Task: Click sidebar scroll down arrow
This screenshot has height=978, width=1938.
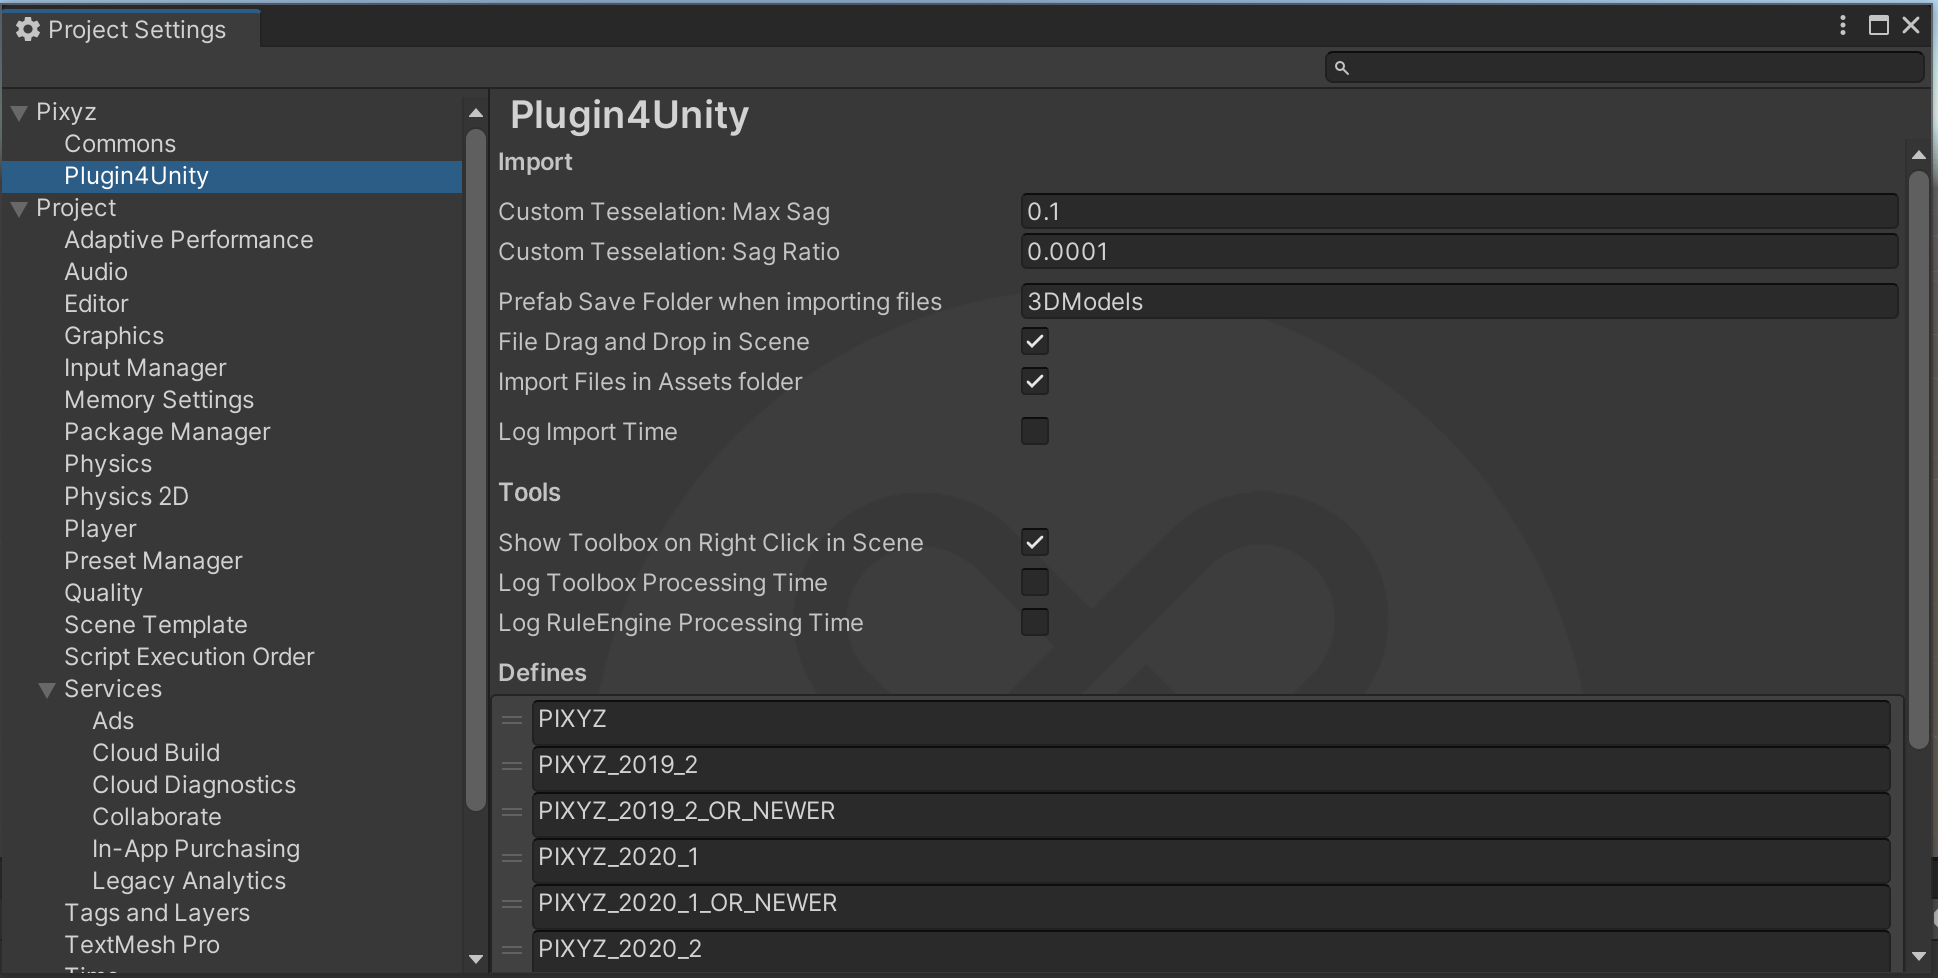Action: (476, 959)
